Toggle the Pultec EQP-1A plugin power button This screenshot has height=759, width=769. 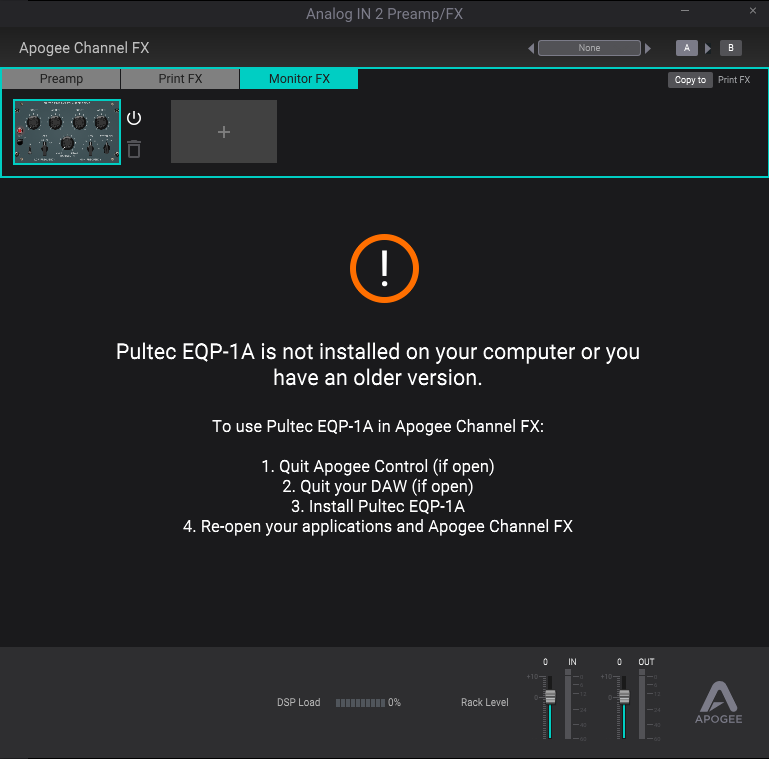[134, 118]
